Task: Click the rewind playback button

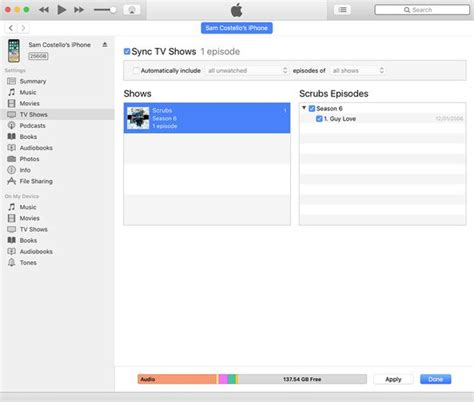Action: 44,10
